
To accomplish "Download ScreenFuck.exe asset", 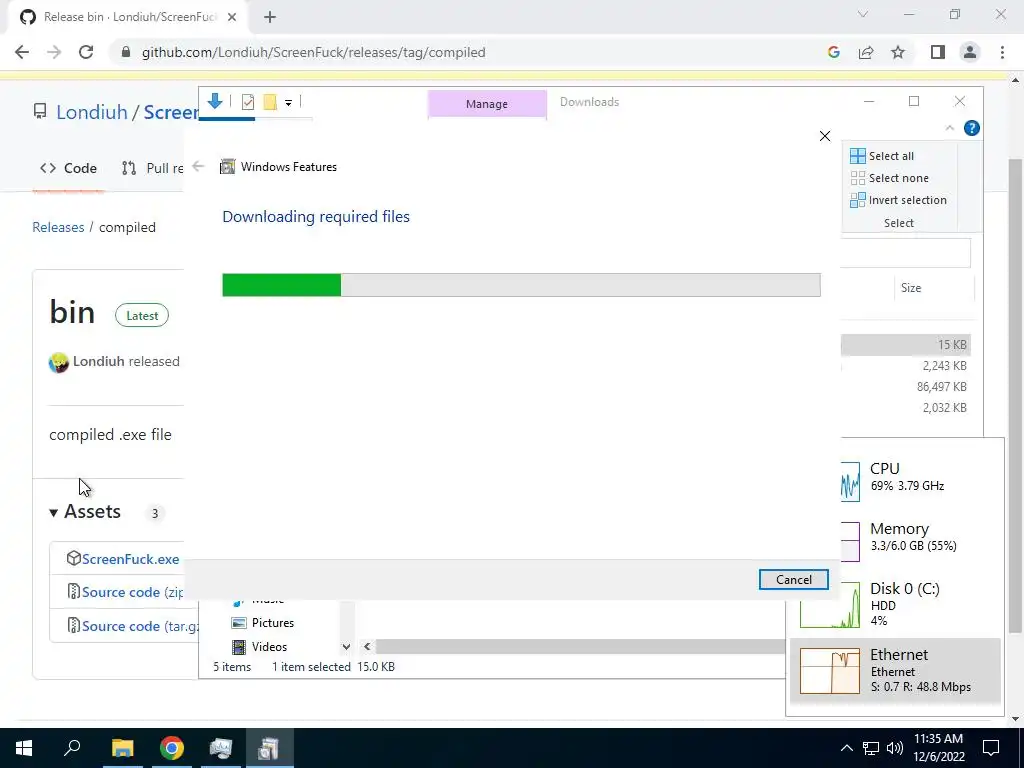I will point(130,559).
